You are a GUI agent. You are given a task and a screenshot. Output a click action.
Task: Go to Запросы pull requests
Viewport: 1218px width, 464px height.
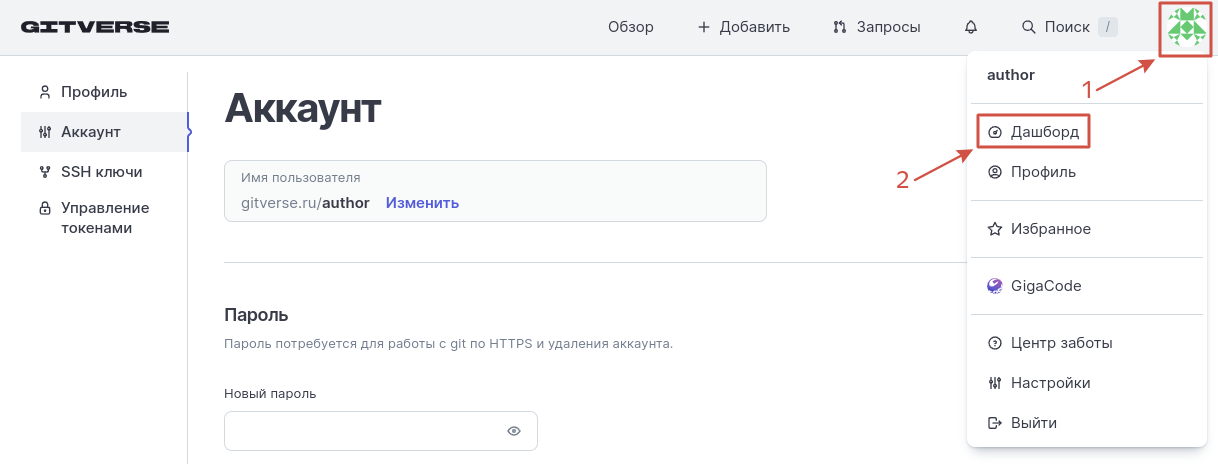click(x=876, y=27)
